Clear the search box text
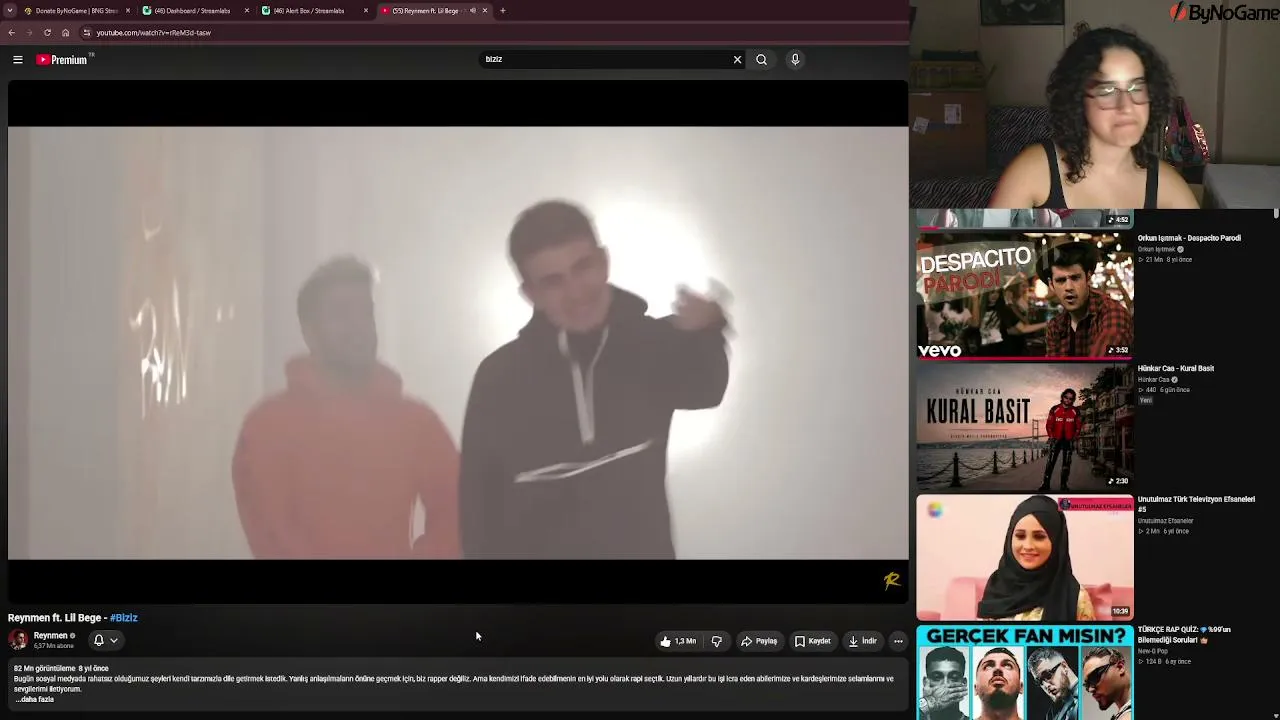1280x720 pixels. pos(738,60)
